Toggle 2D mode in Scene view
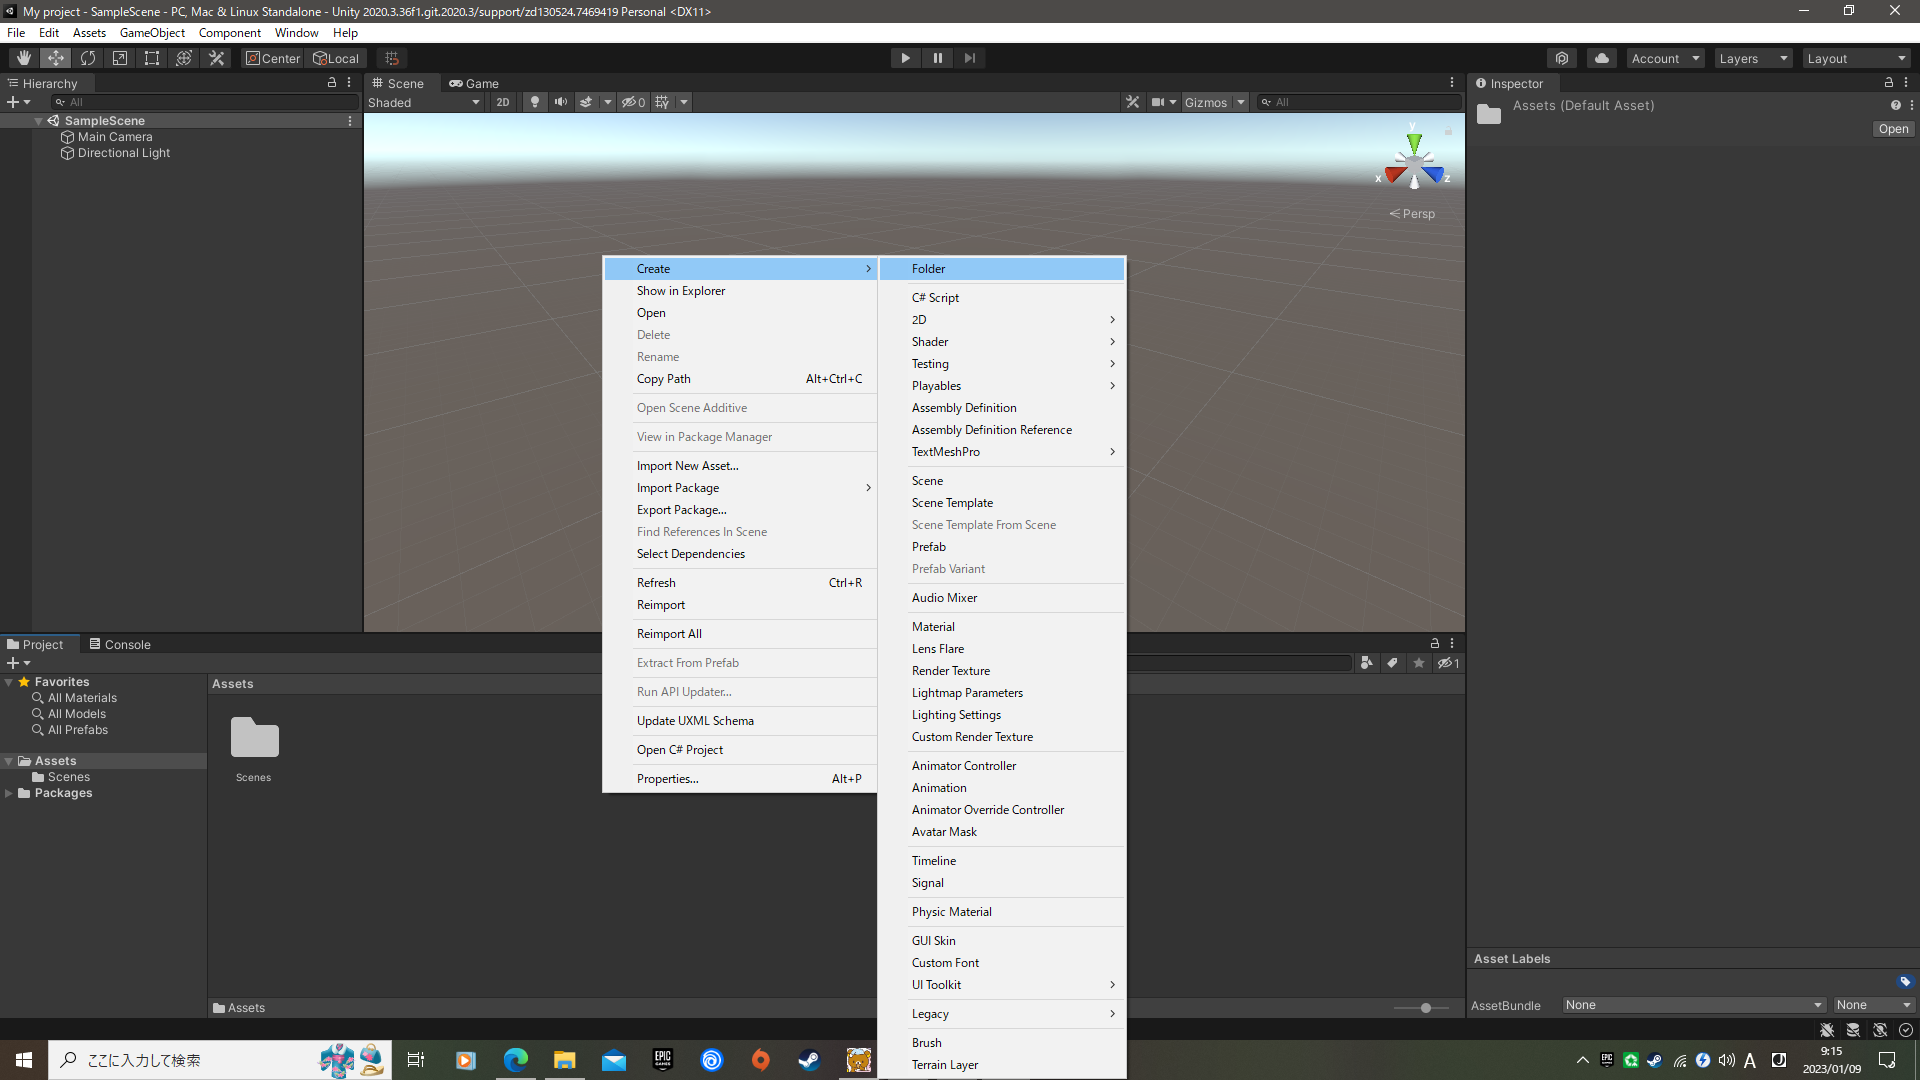 503,102
